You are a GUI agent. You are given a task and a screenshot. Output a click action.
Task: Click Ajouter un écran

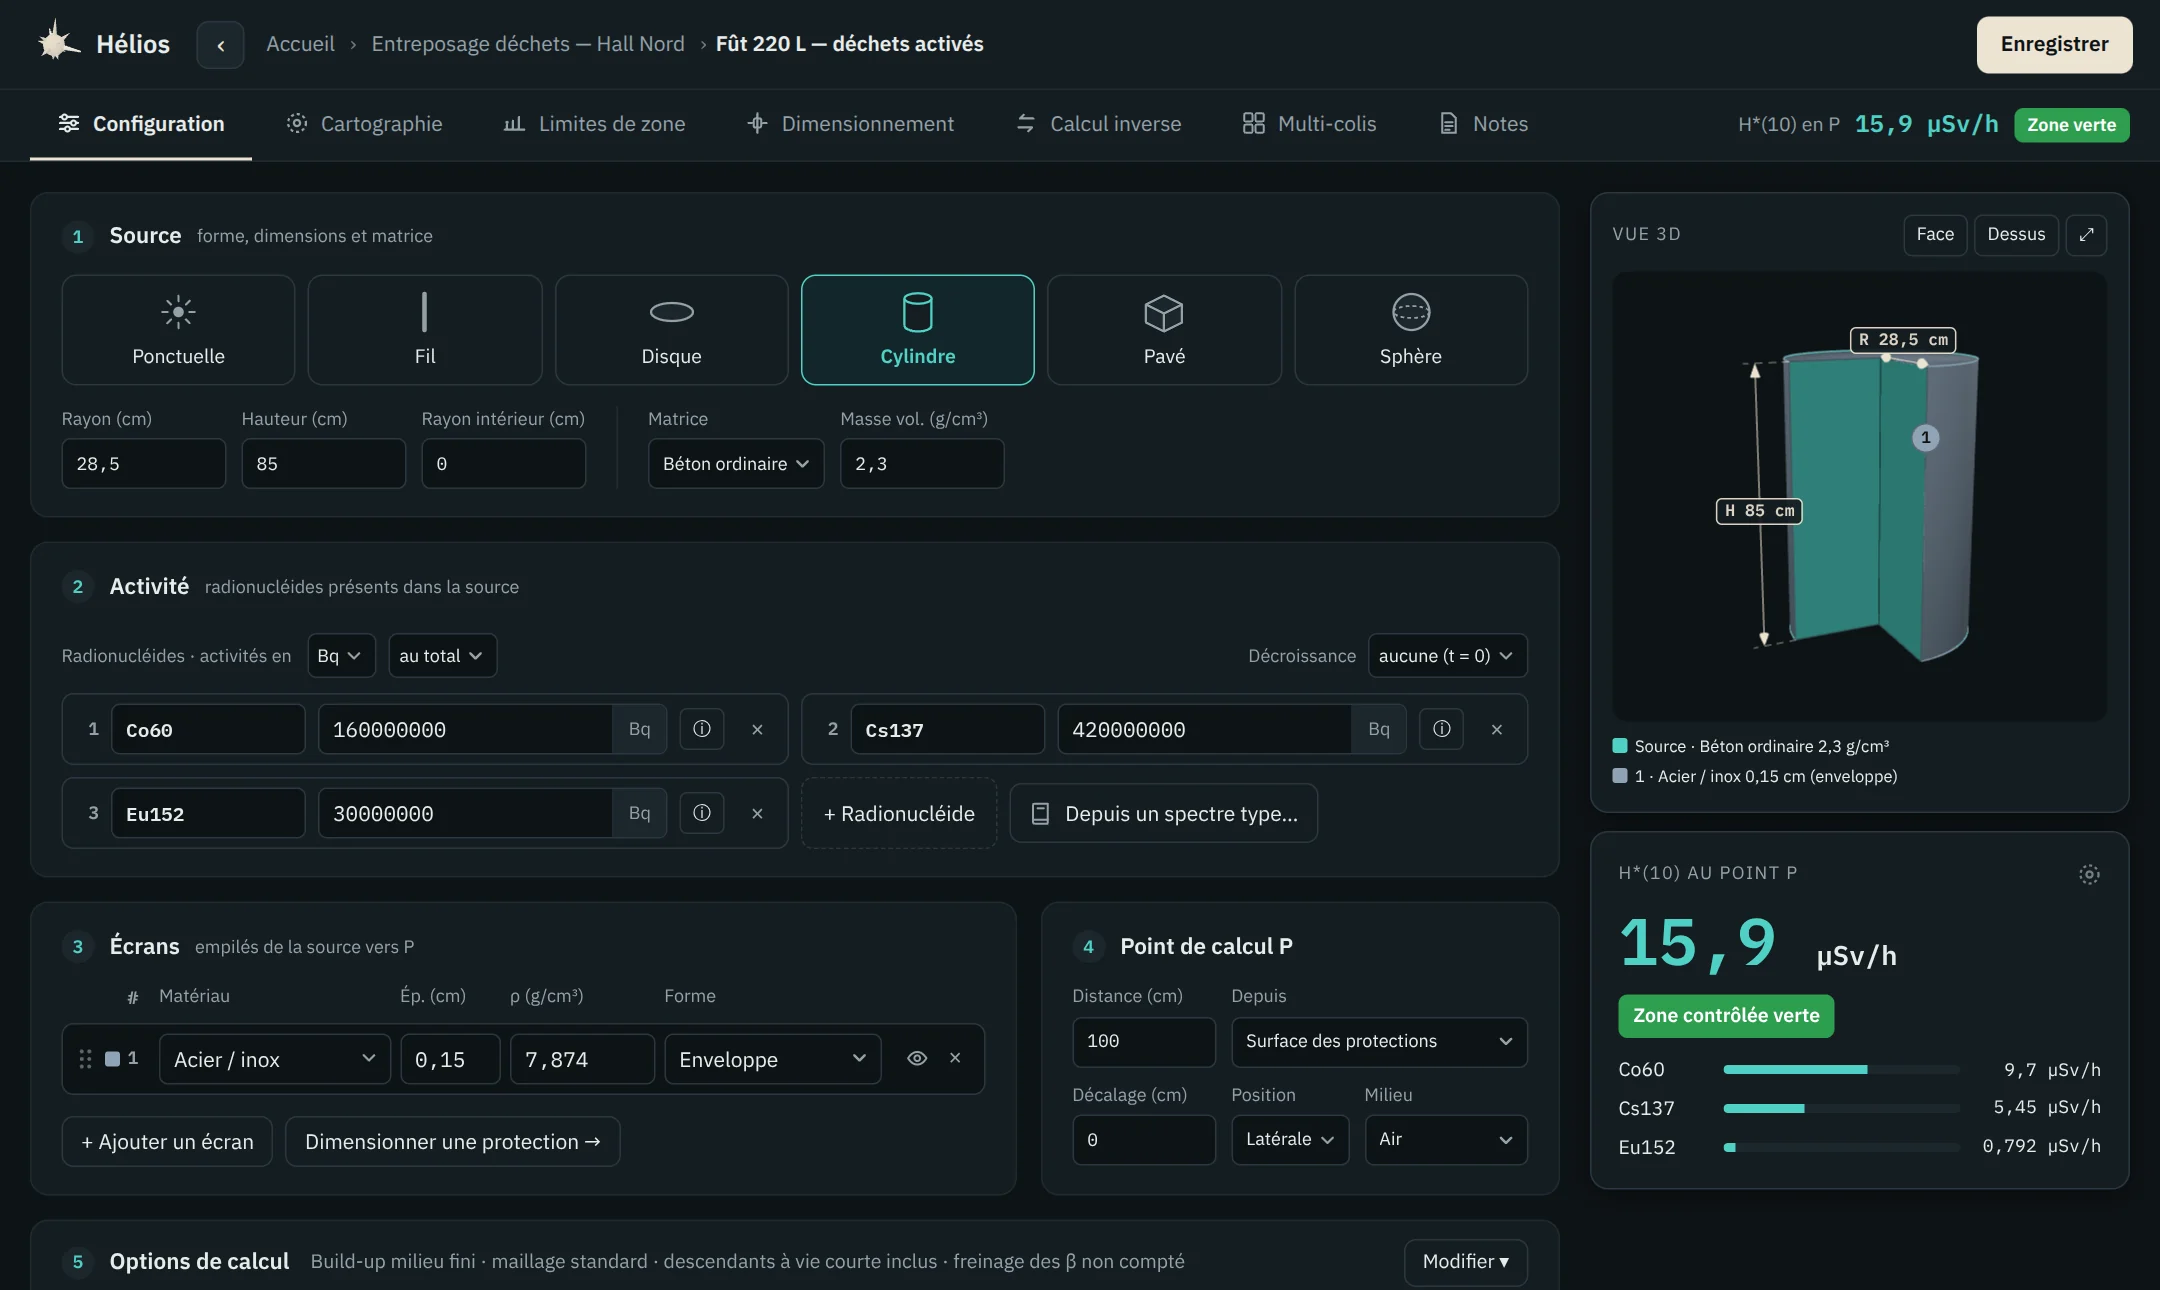(x=167, y=1141)
